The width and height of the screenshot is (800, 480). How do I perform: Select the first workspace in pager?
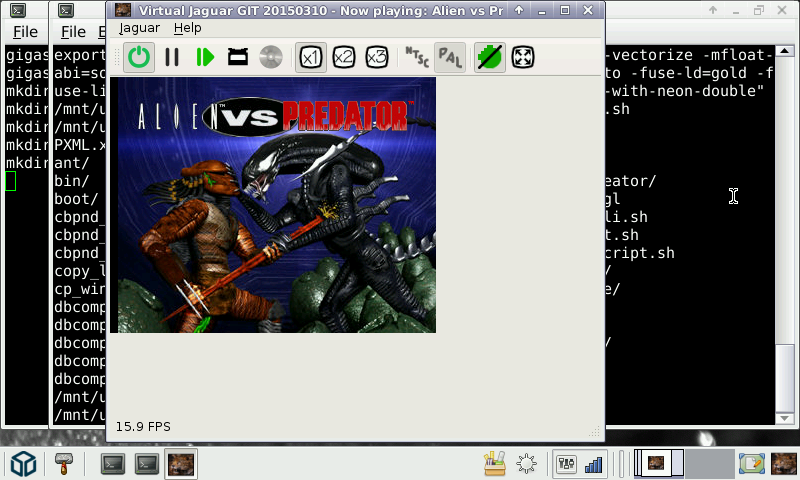point(659,464)
